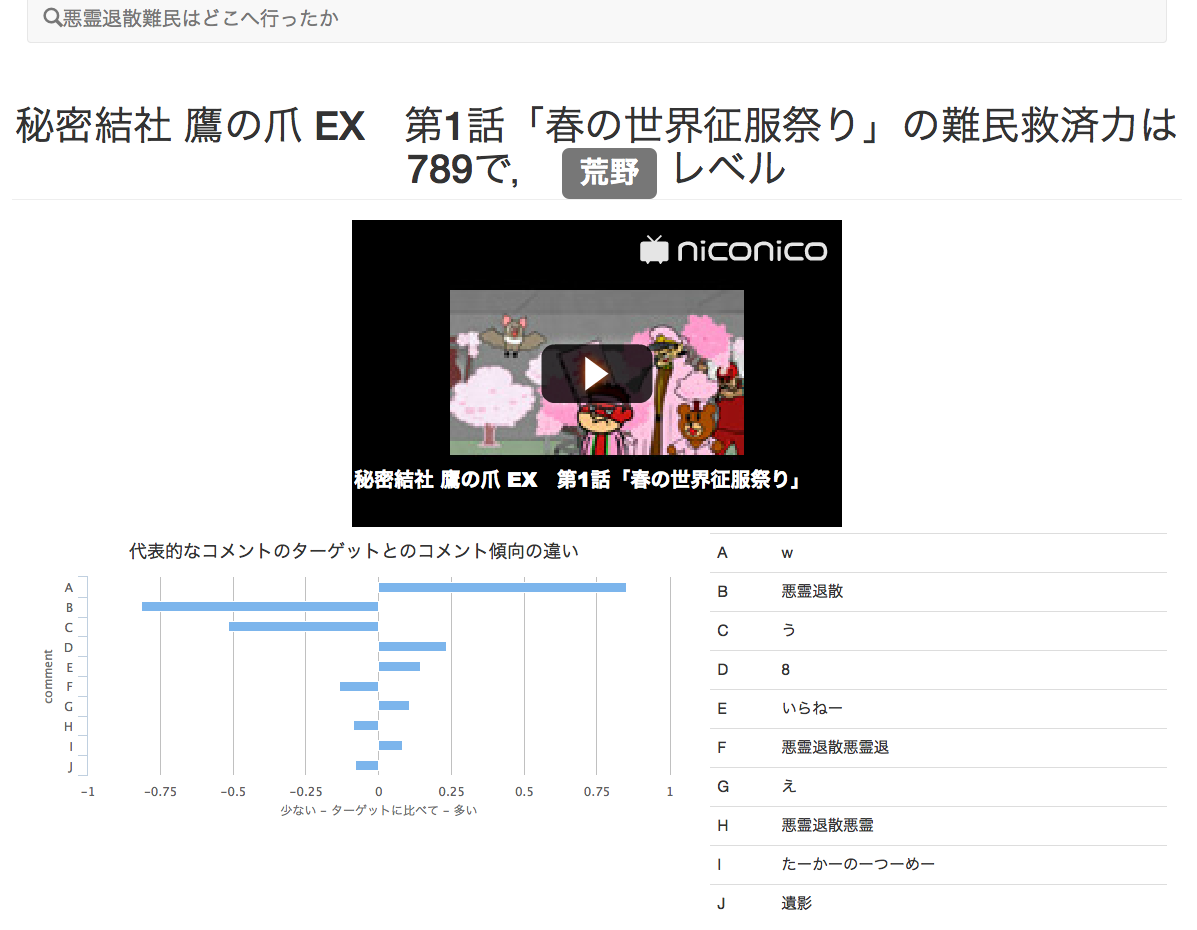The width and height of the screenshot is (1197, 930).
Task: Click the video title caption below the thumbnail
Action: (576, 480)
